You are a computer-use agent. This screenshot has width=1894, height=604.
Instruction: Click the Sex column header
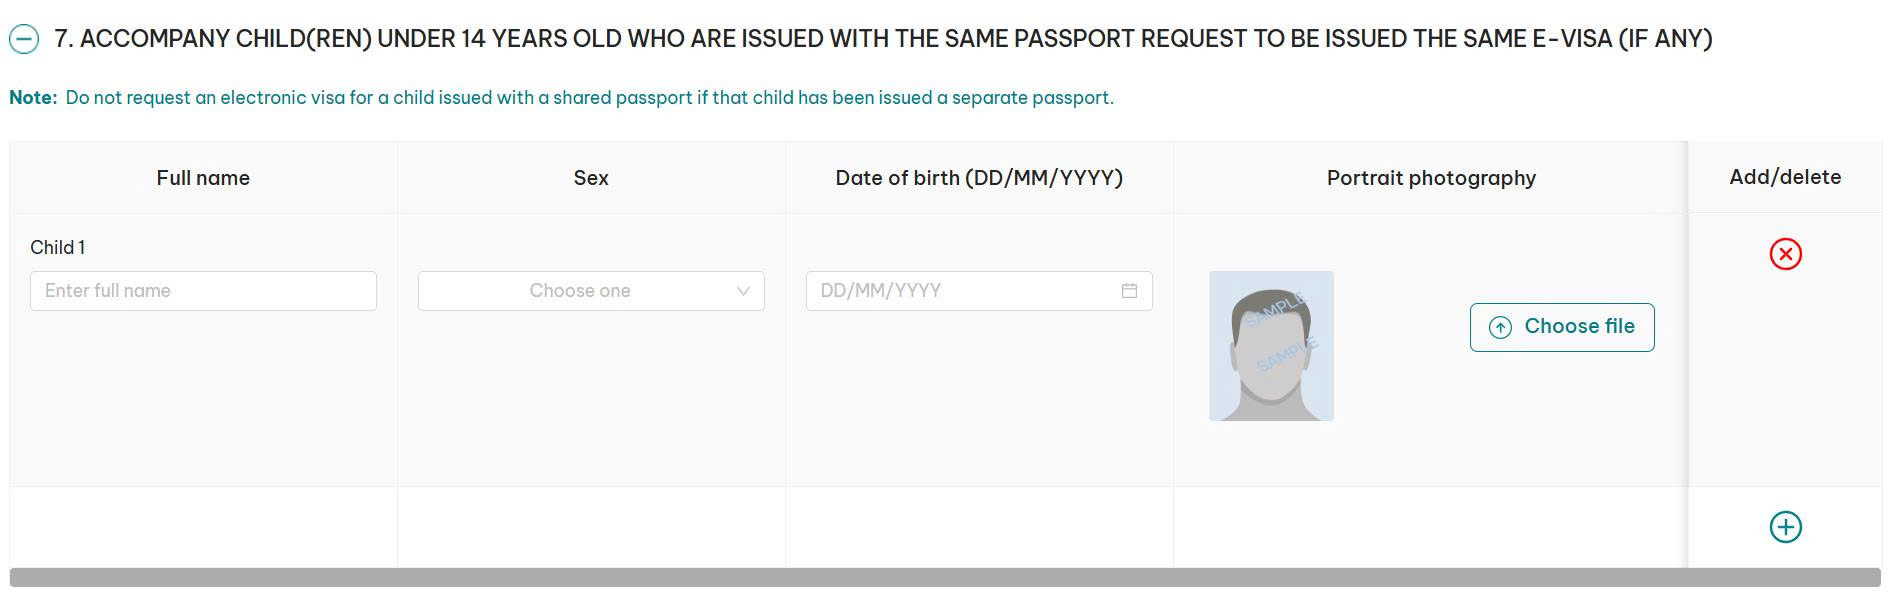pyautogui.click(x=591, y=178)
